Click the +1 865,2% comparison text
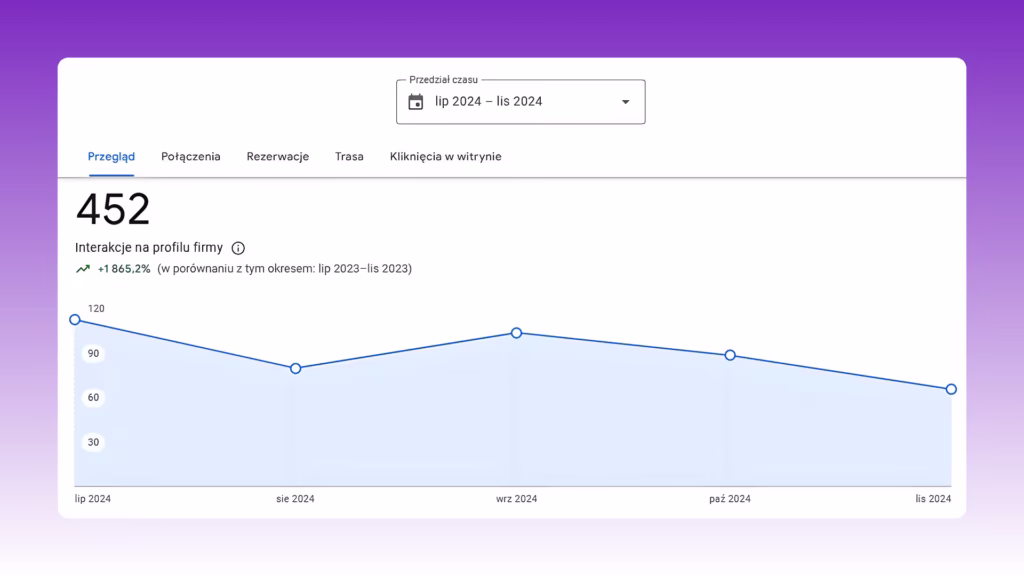Viewport: 1024px width, 576px height. tap(124, 269)
